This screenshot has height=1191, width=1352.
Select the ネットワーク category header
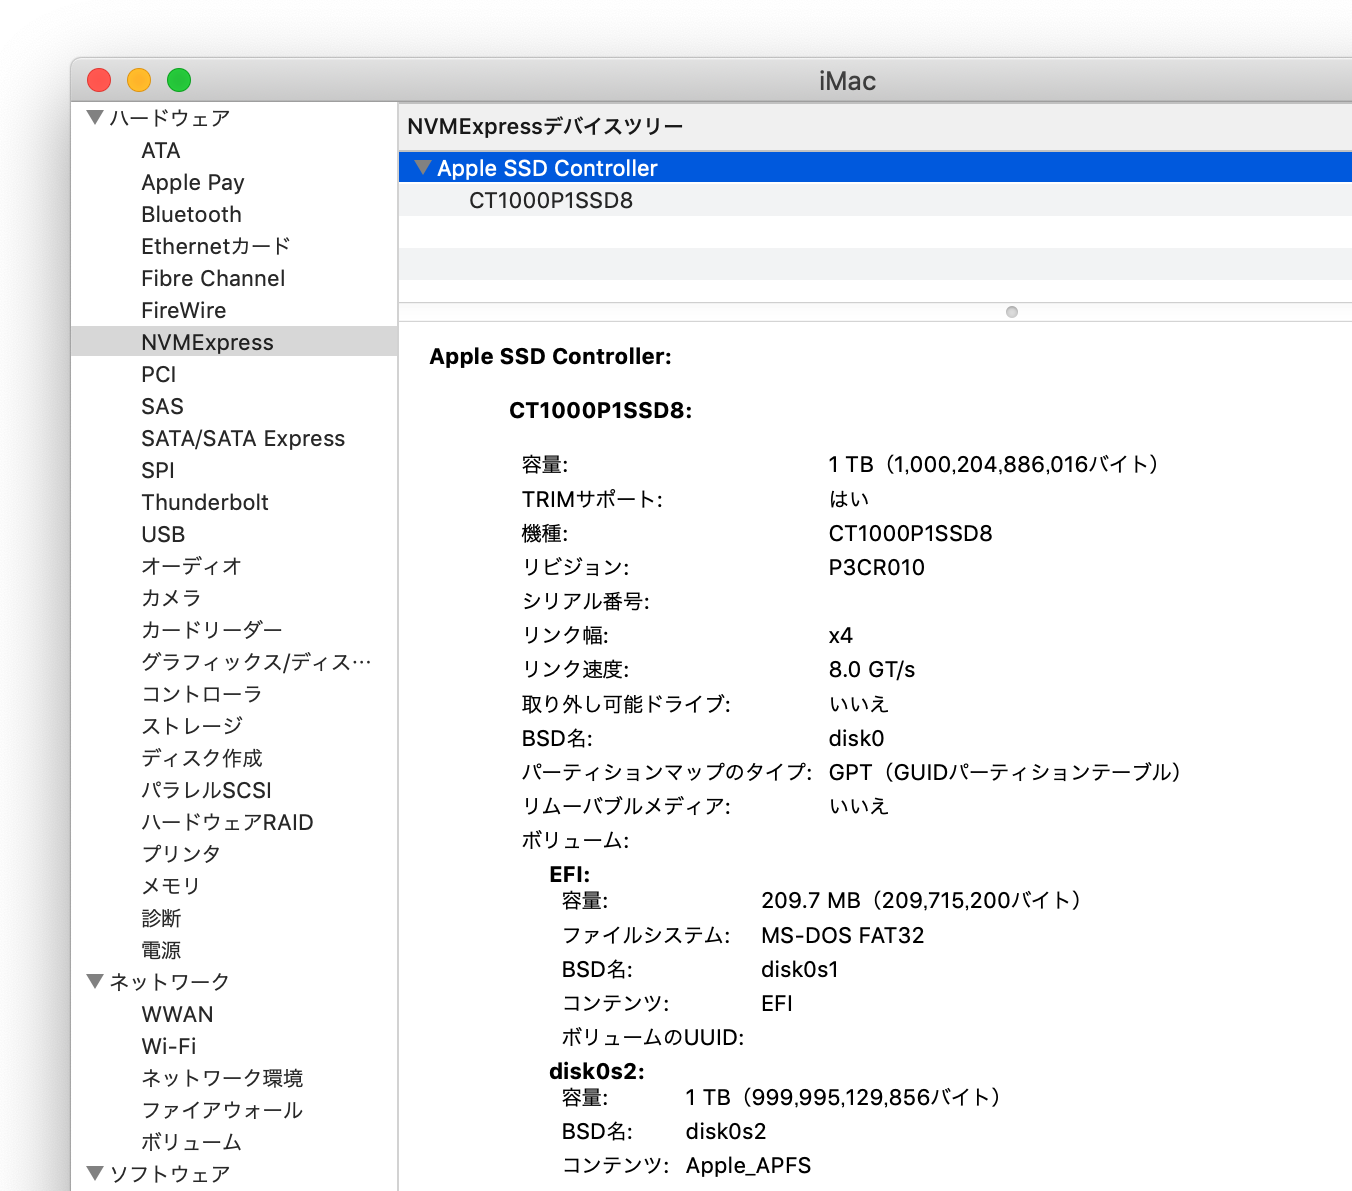pyautogui.click(x=170, y=982)
